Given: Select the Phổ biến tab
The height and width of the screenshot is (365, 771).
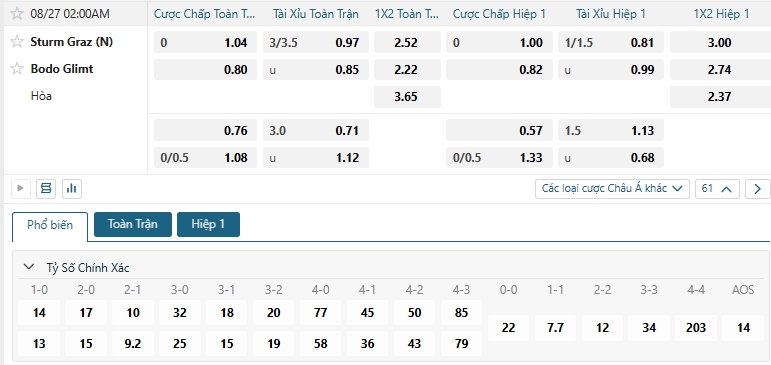Looking at the screenshot, I should 50,226.
